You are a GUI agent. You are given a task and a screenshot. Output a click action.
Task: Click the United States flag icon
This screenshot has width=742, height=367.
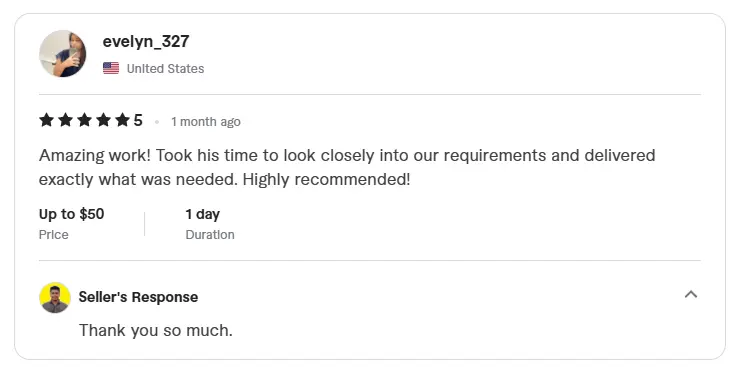tap(111, 69)
